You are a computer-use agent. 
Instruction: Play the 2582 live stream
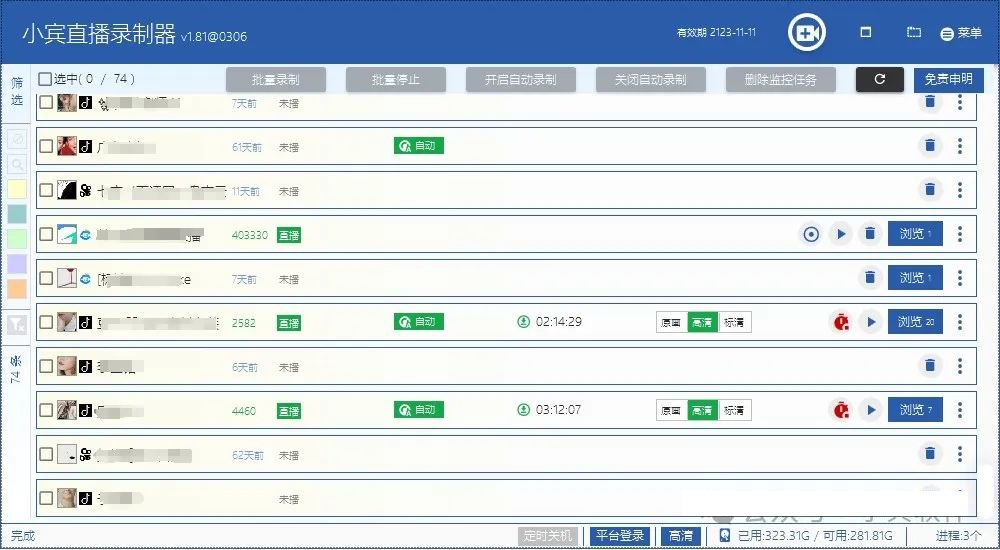871,322
